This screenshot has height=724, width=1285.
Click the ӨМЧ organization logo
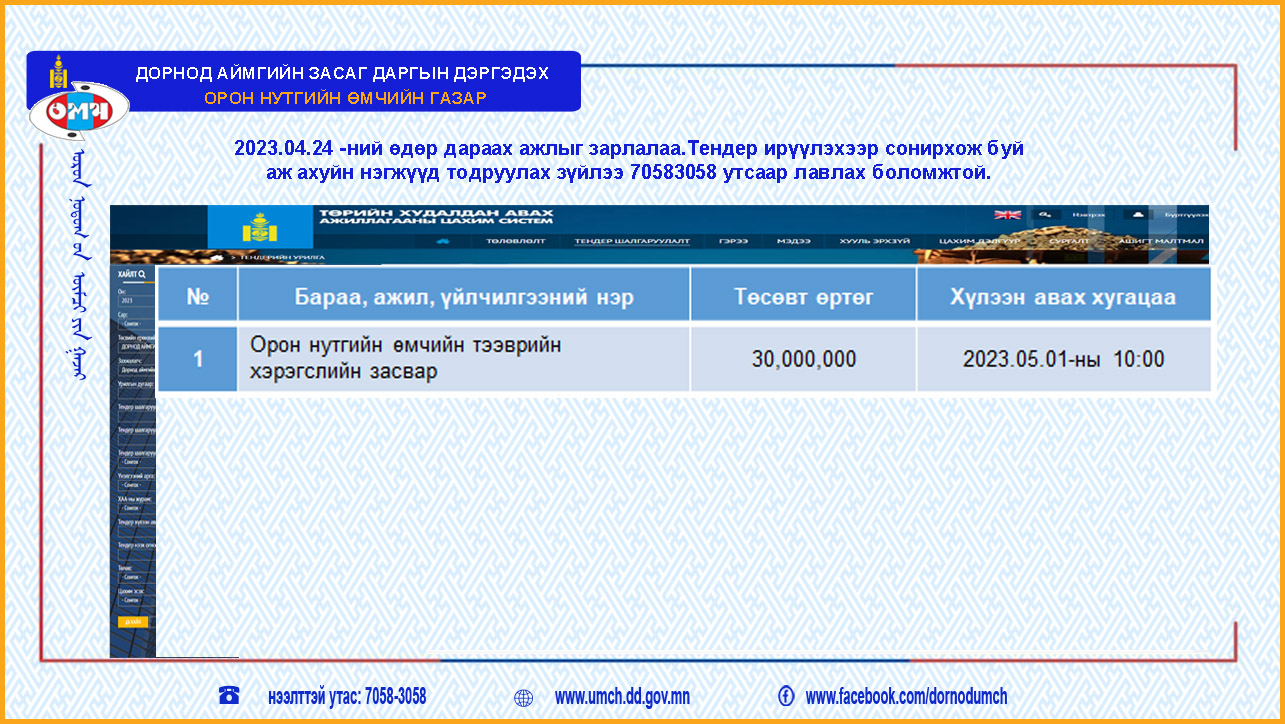[x=80, y=112]
